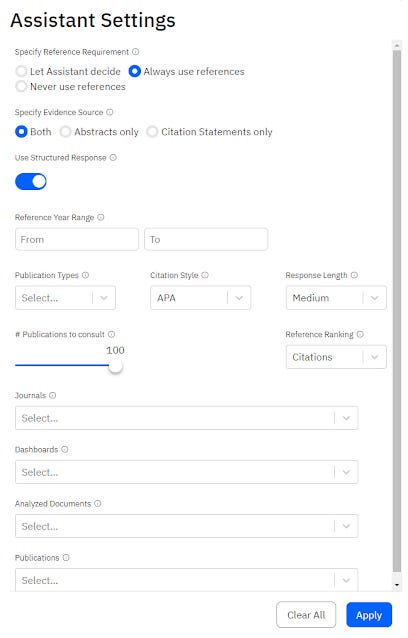Open info icon beside Dashboards label
This screenshot has width=408, height=638.
(x=65, y=449)
